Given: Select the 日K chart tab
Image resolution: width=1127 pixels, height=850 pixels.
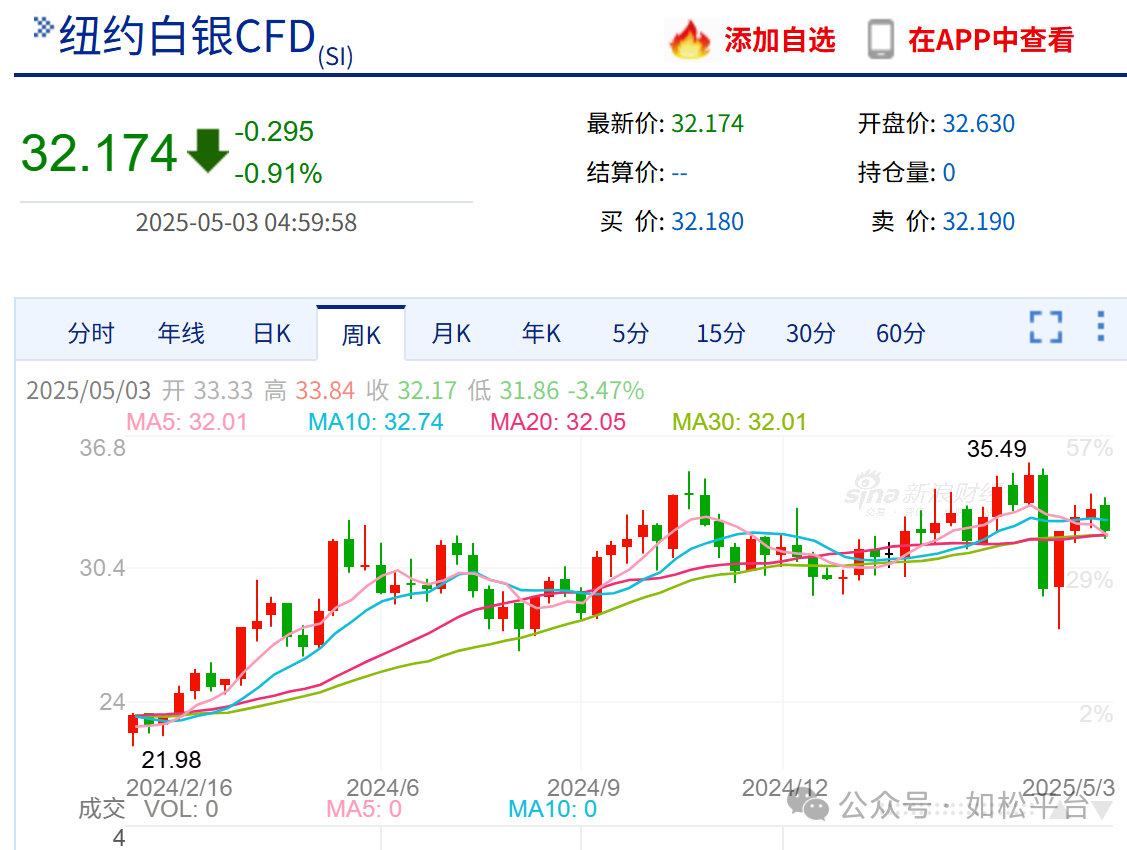Looking at the screenshot, I should coord(271,334).
